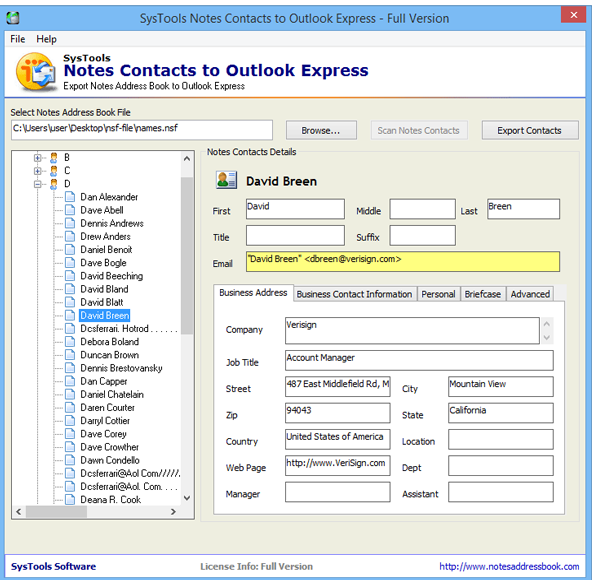Collapse the D contacts group
The height and width of the screenshot is (580, 600).
[x=38, y=184]
